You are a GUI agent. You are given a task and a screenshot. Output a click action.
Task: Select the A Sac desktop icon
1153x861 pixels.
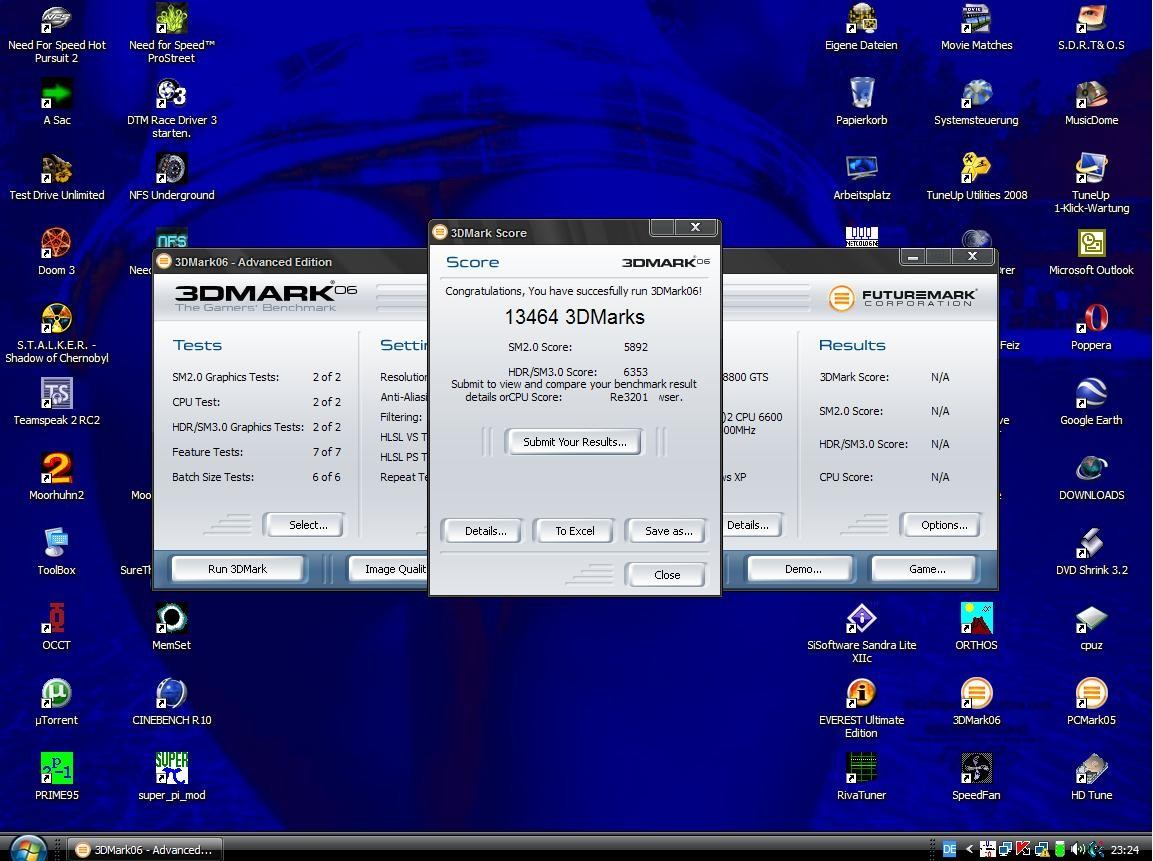click(x=57, y=103)
